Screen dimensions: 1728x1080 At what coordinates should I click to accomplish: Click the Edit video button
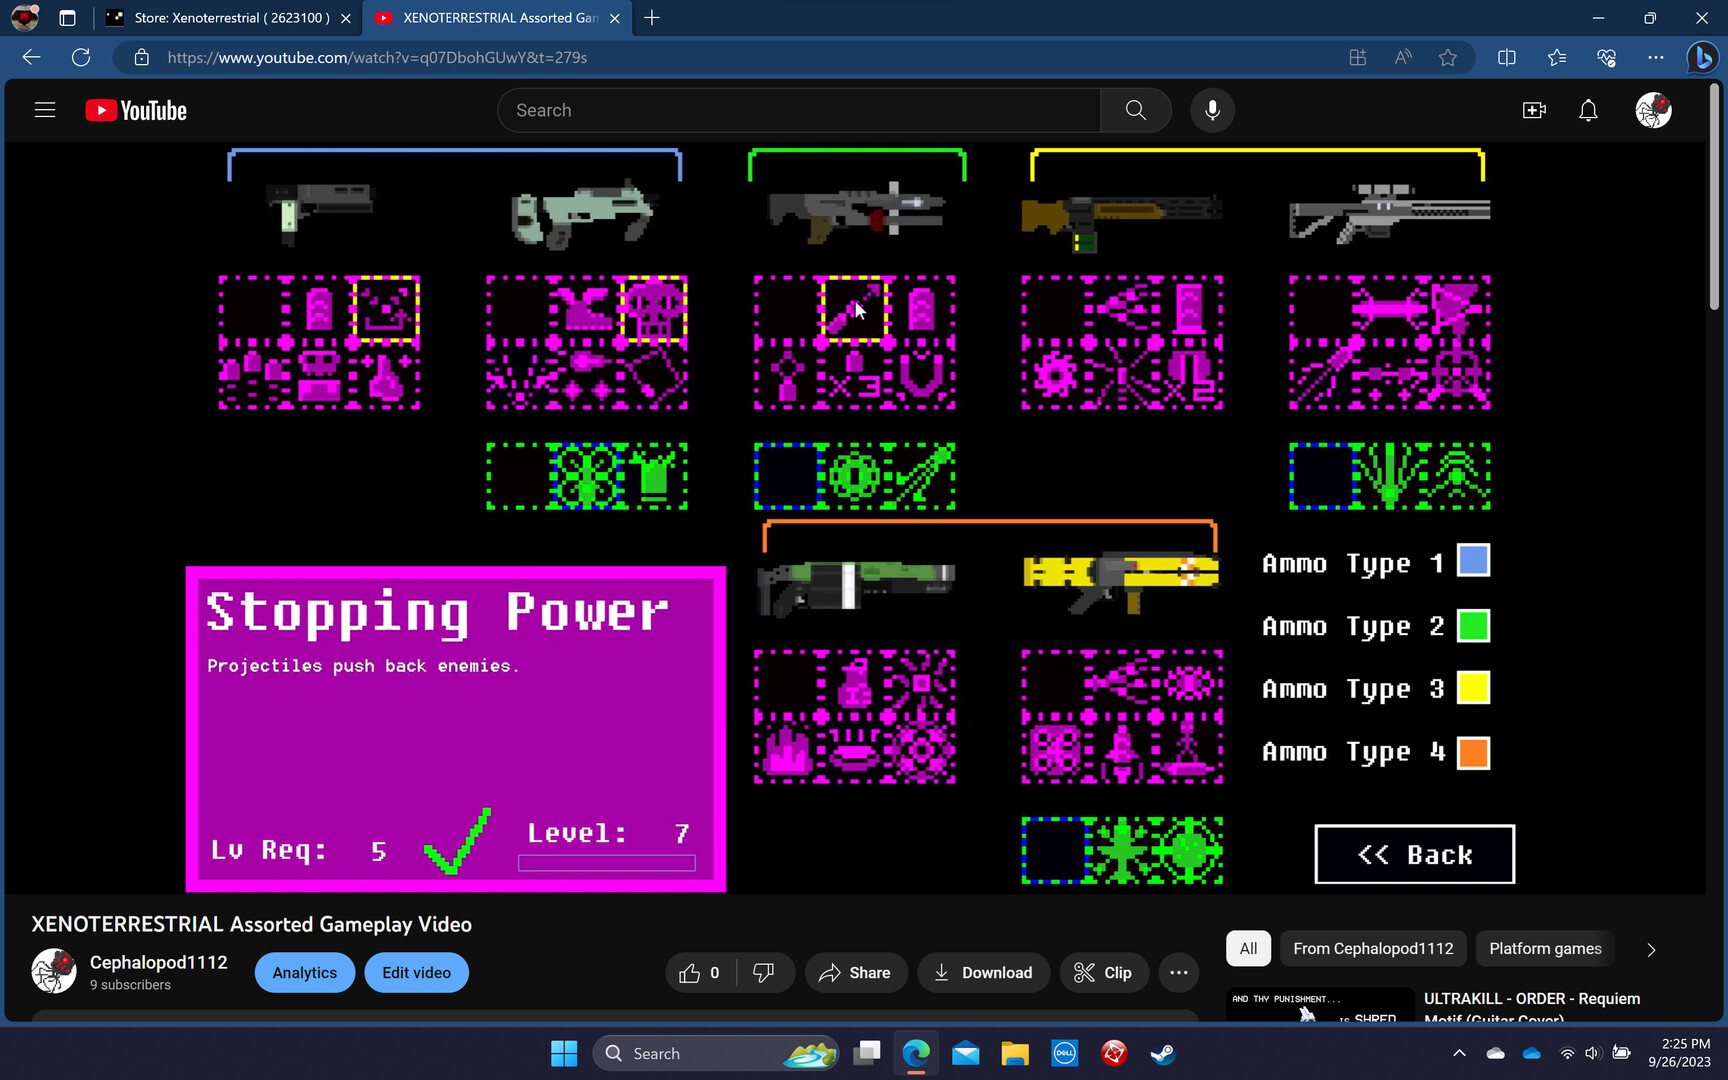tap(416, 973)
